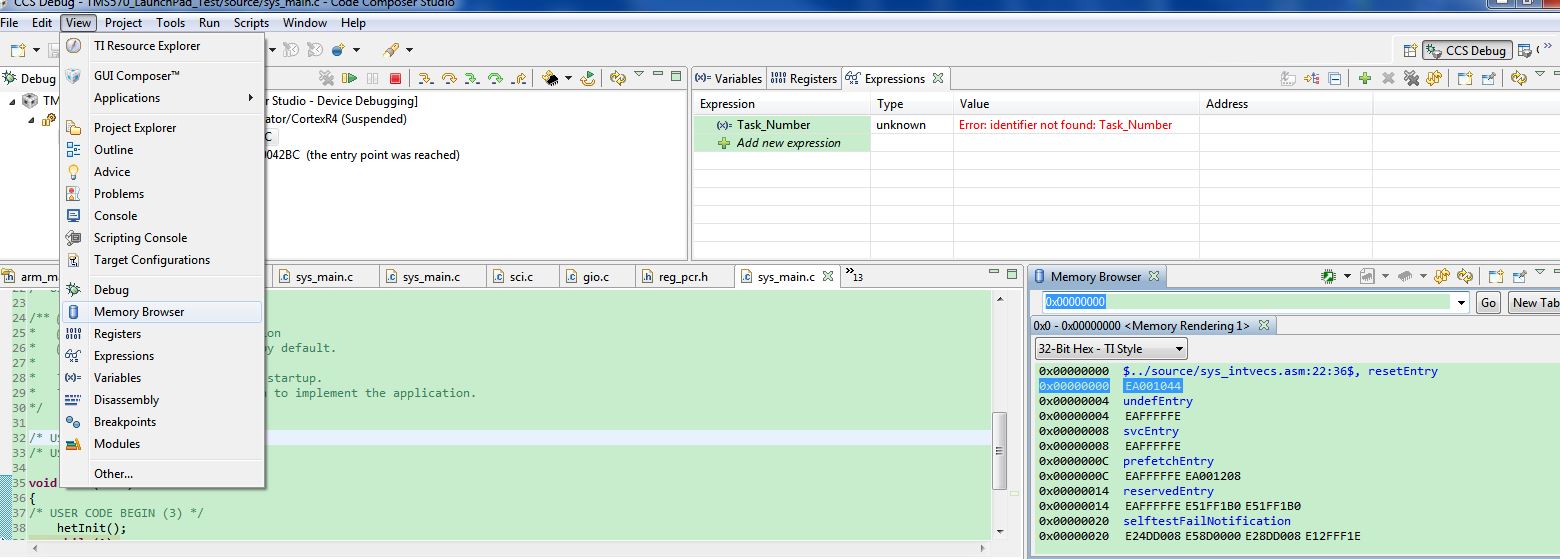
Task: Click the Go button in Memory Browser
Action: coord(1489,303)
